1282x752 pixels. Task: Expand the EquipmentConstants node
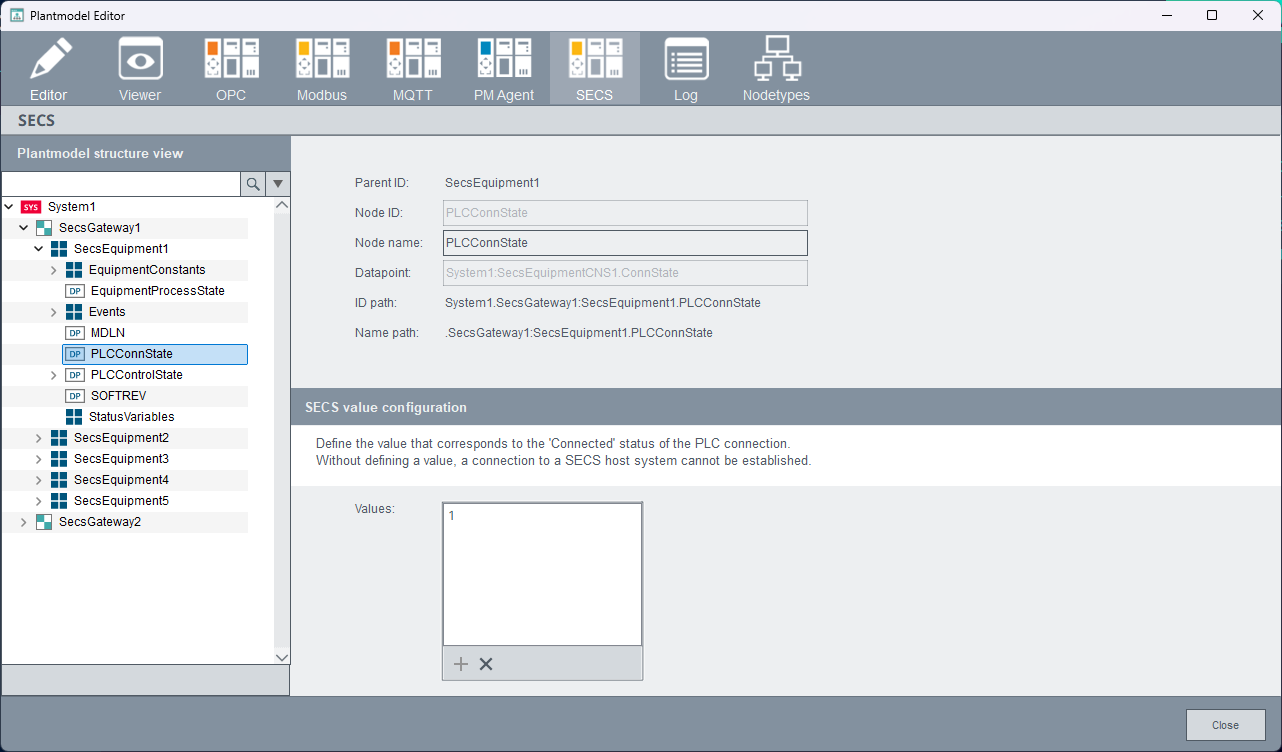pos(54,270)
